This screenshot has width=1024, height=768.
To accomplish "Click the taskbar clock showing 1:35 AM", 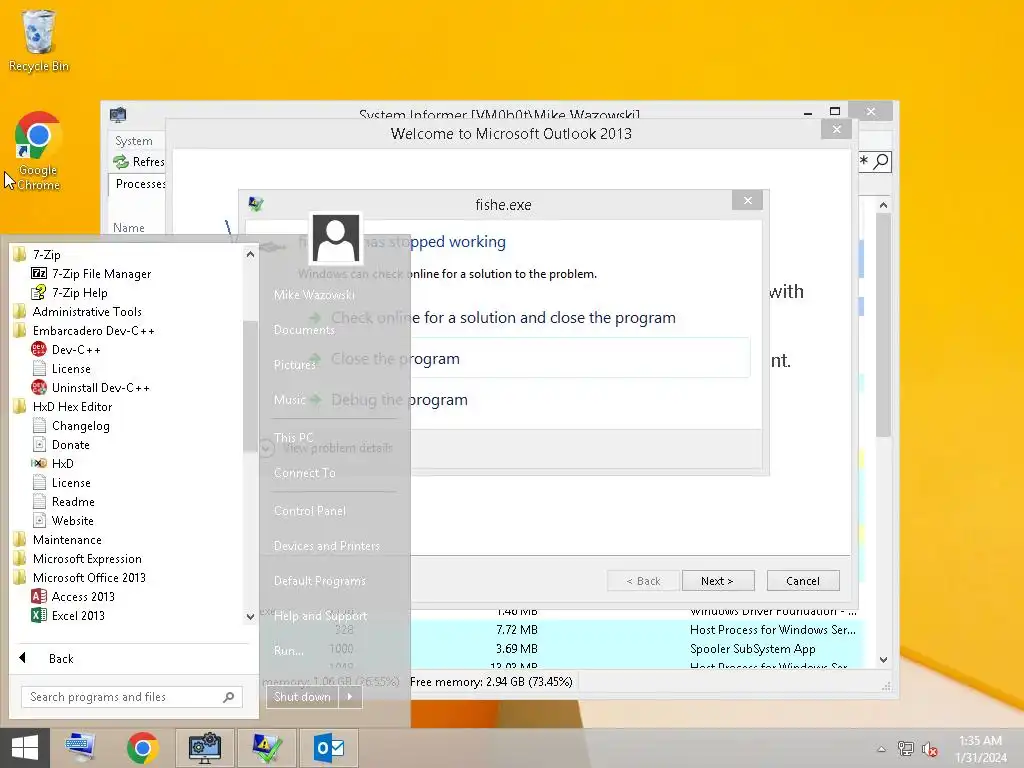I will [981, 749].
